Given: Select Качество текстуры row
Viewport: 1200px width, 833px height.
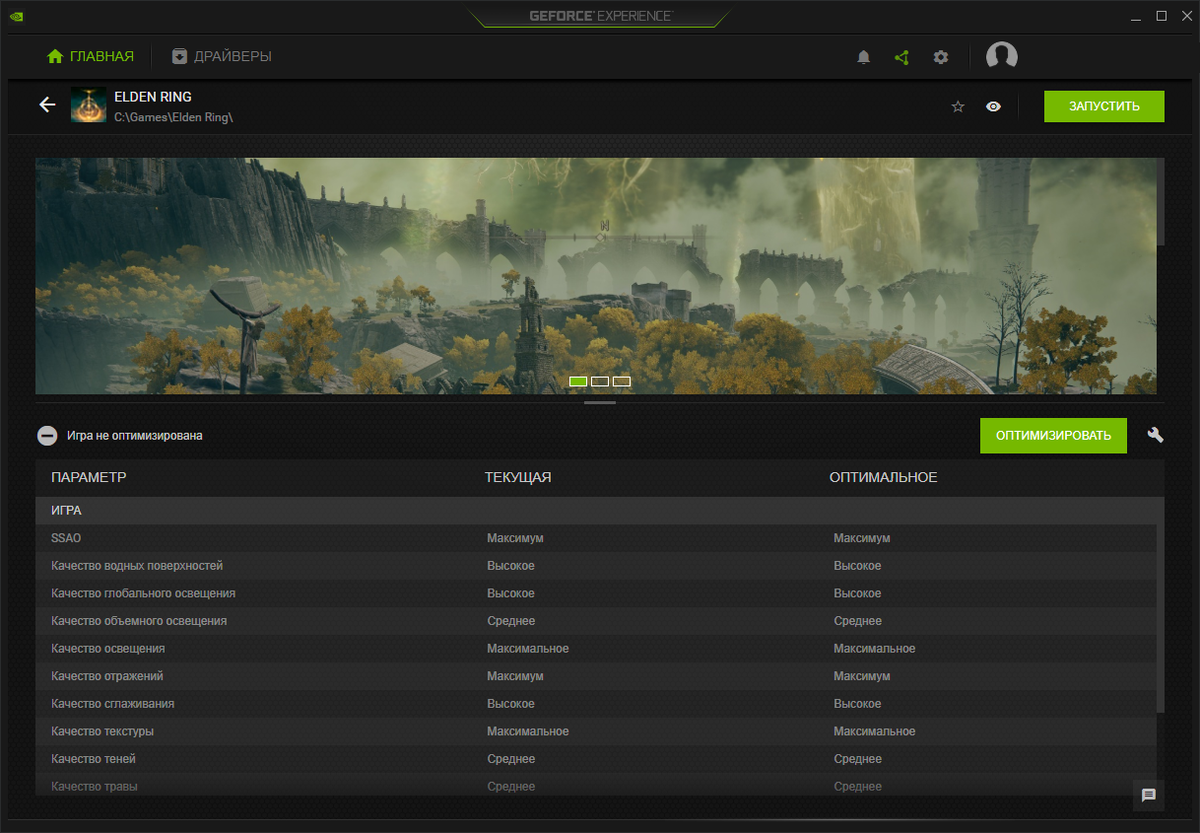Looking at the screenshot, I should click(x=596, y=732).
